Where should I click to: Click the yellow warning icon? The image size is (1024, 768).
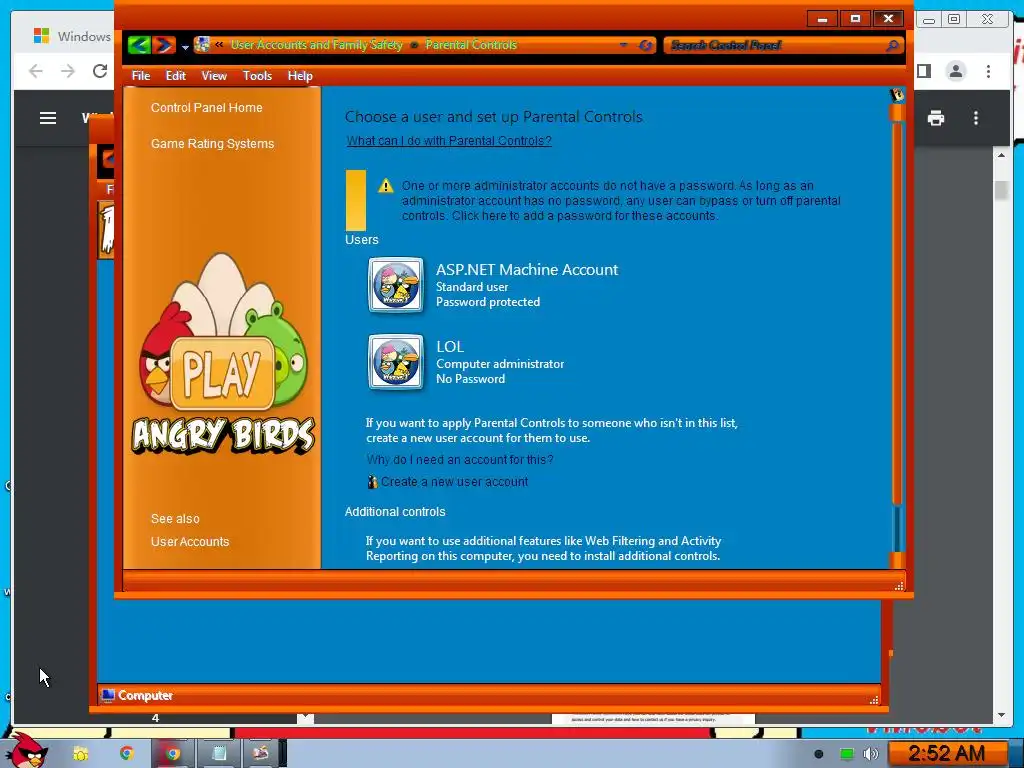click(x=386, y=186)
